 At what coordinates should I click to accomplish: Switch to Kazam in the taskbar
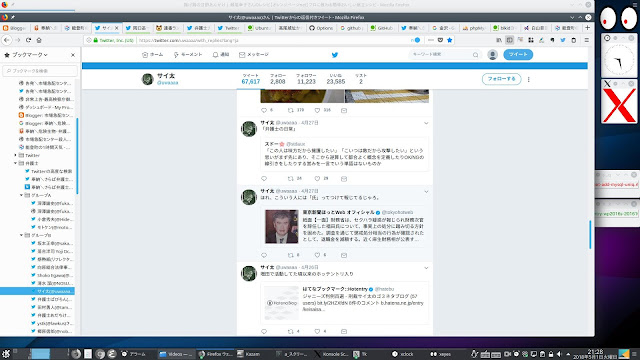point(249,354)
